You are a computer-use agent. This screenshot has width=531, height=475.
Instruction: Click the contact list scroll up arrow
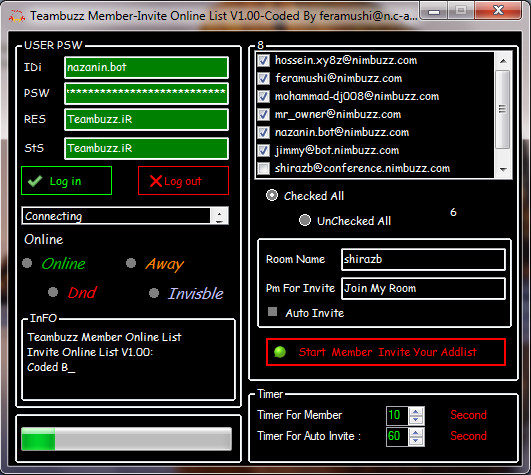coord(503,61)
